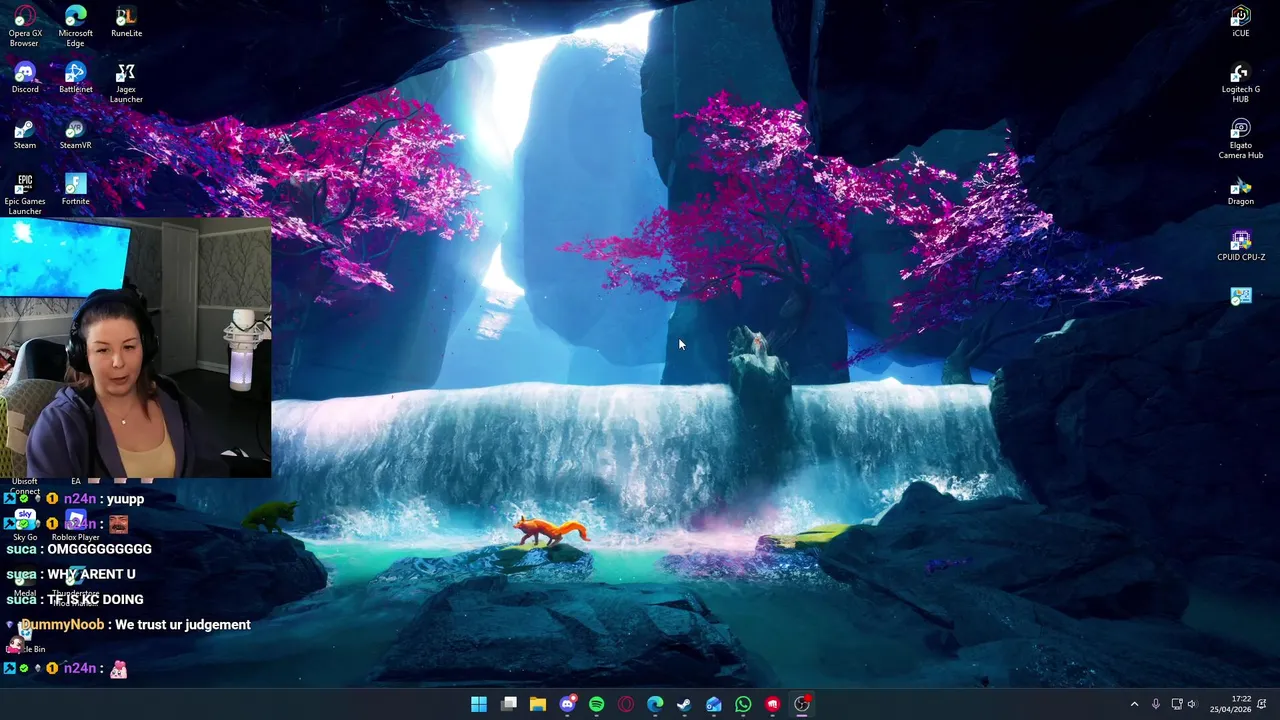The image size is (1280, 720).
Task: Select the SteamVR desktop icon
Action: tap(76, 133)
